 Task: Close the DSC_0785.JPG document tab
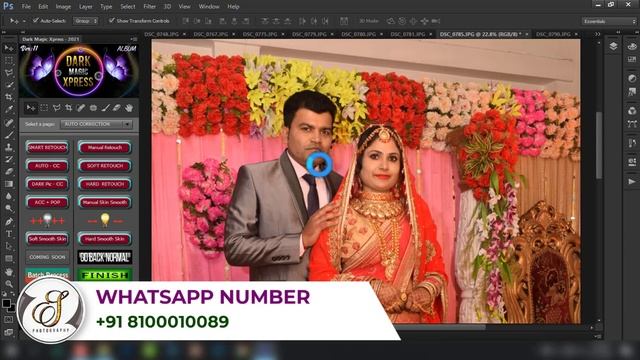527,34
